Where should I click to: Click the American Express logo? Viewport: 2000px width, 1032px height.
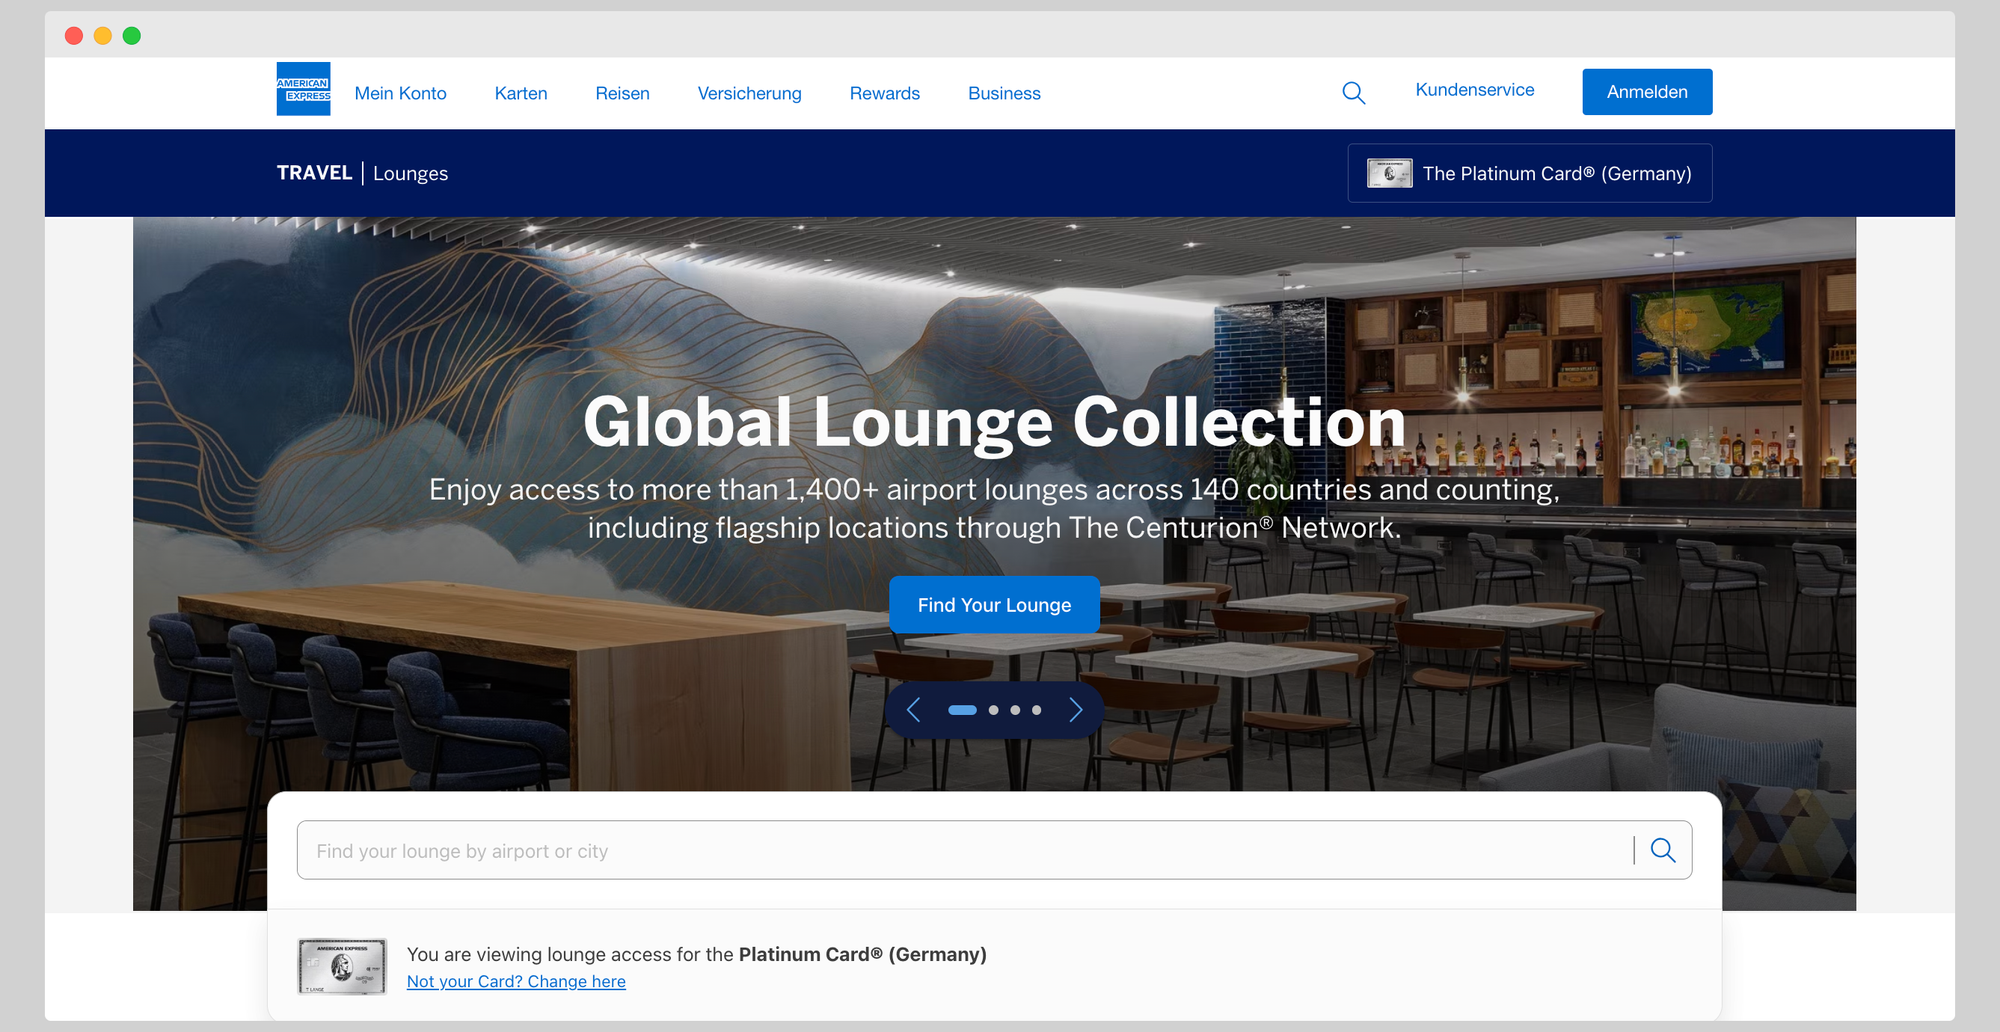click(x=303, y=89)
